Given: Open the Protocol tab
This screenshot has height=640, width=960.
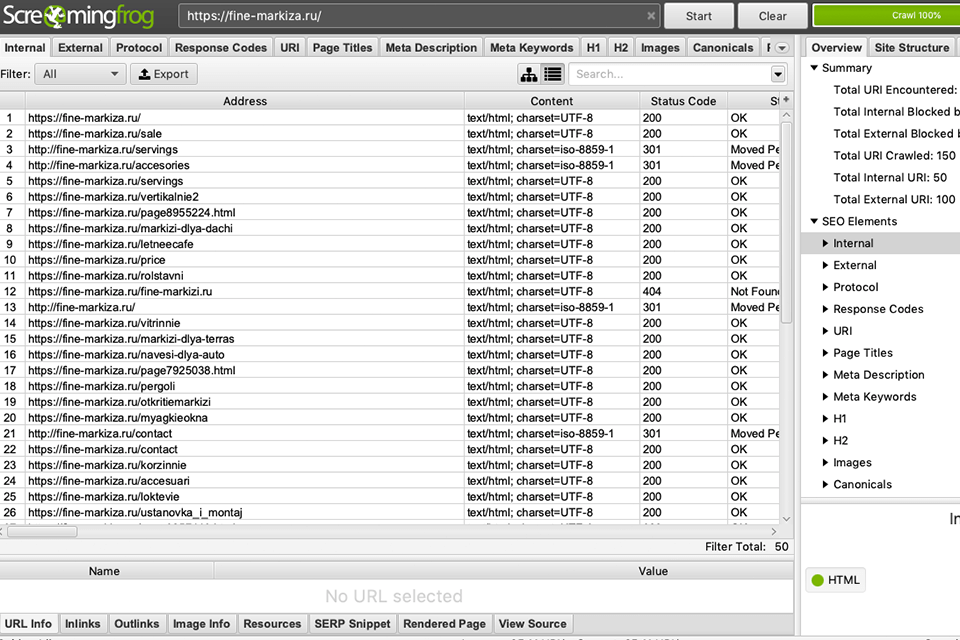Looking at the screenshot, I should point(139,48).
